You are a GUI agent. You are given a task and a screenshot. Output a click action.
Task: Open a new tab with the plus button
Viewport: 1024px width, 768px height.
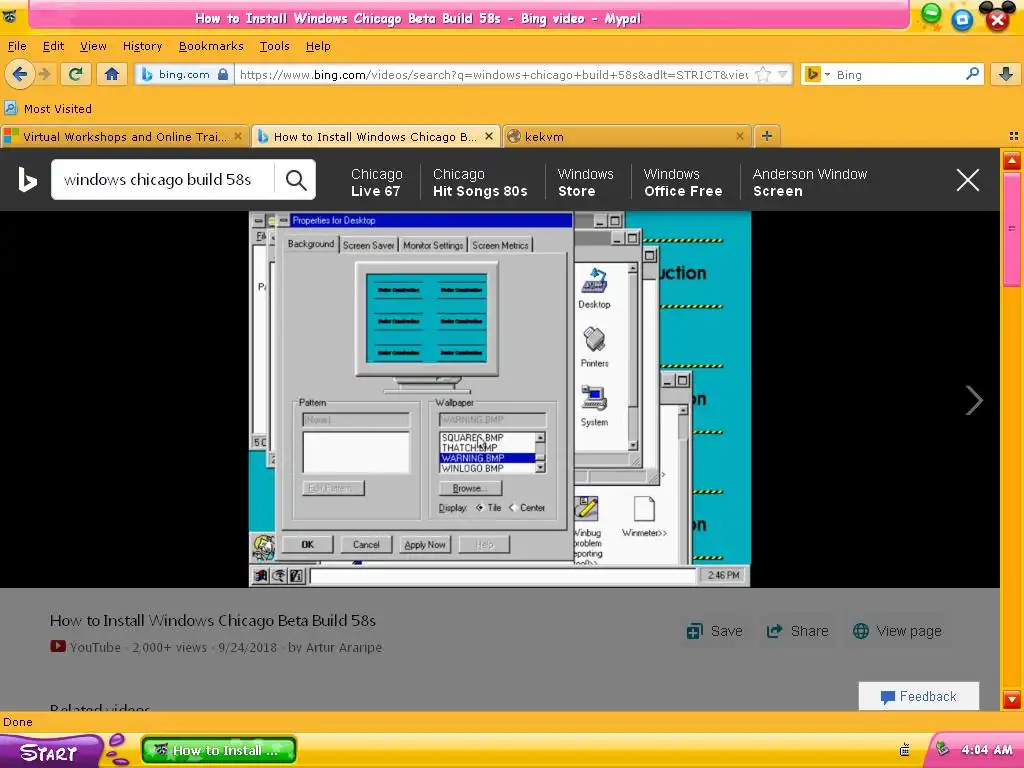[x=767, y=136]
